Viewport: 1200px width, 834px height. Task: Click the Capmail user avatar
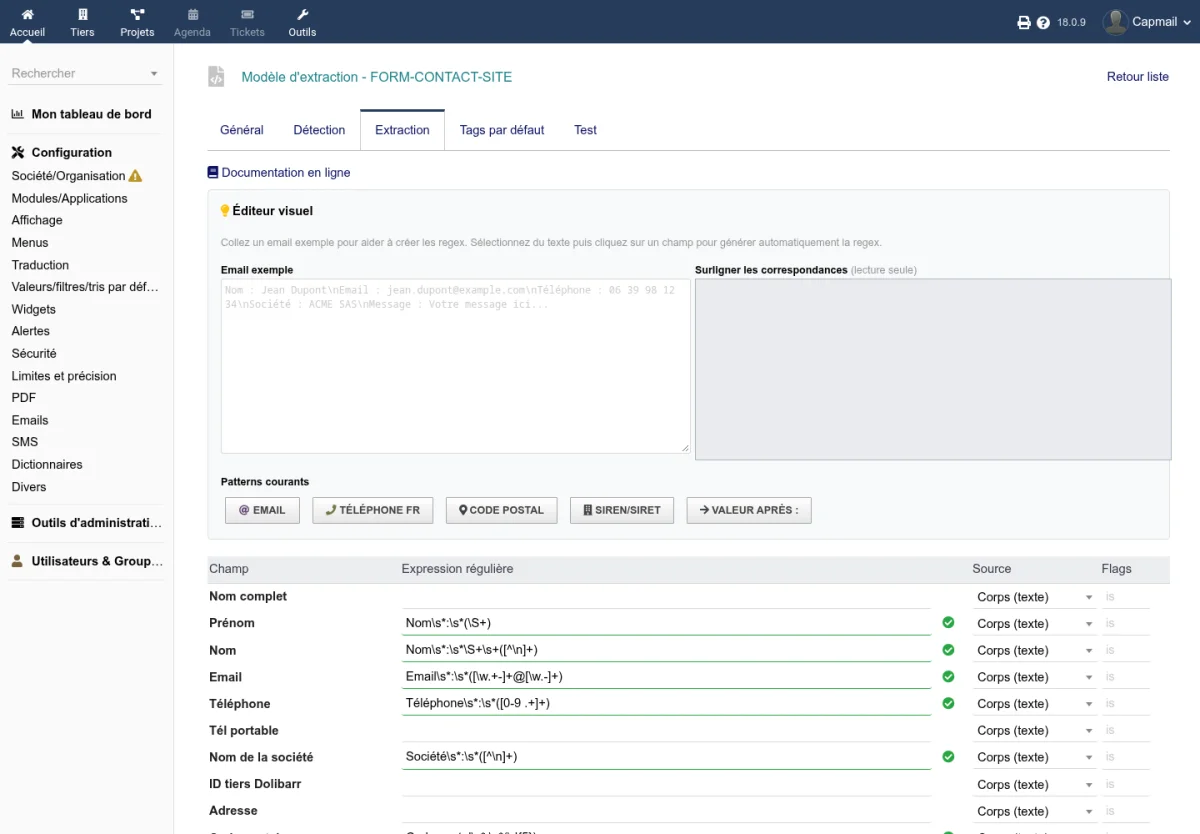[1115, 21]
